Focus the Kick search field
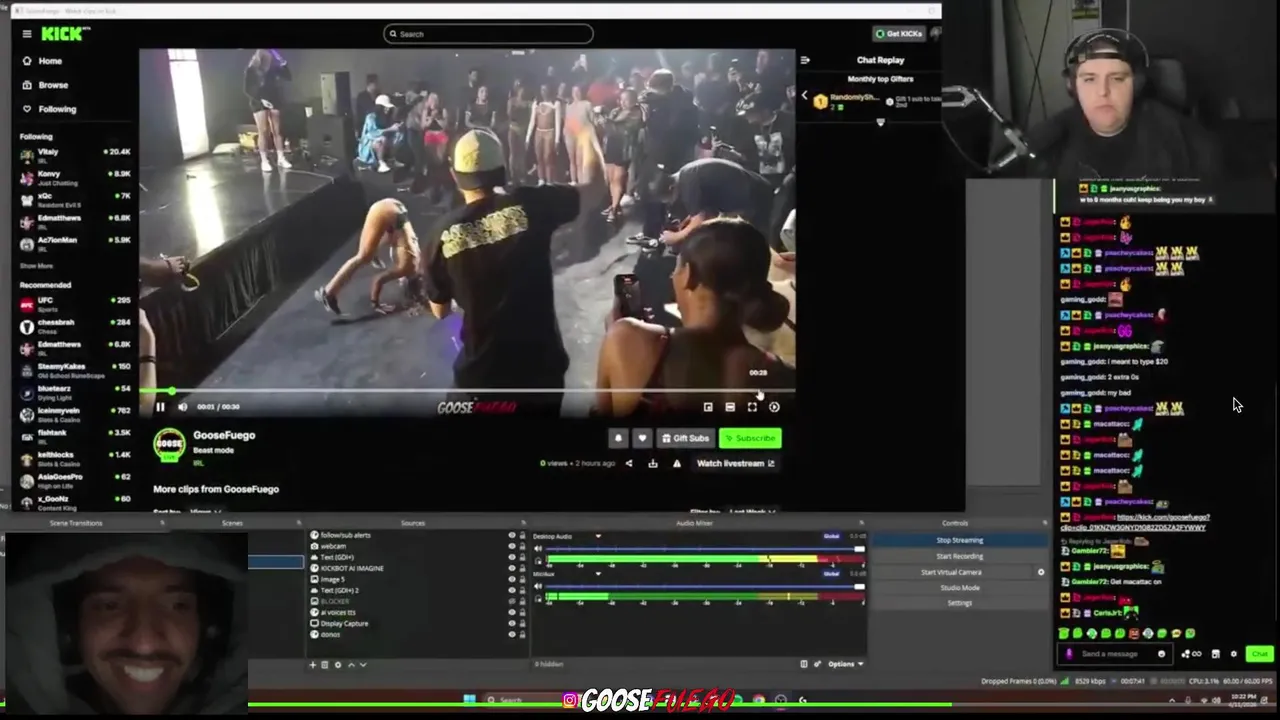This screenshot has height=720, width=1280. 488,34
